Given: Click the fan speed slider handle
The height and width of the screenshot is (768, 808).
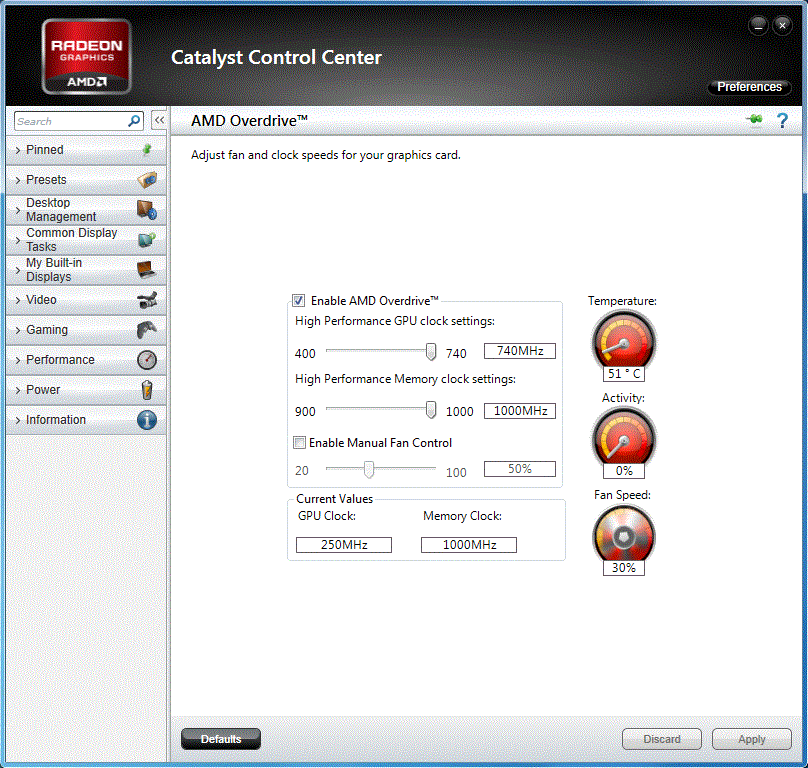Looking at the screenshot, I should (x=368, y=470).
